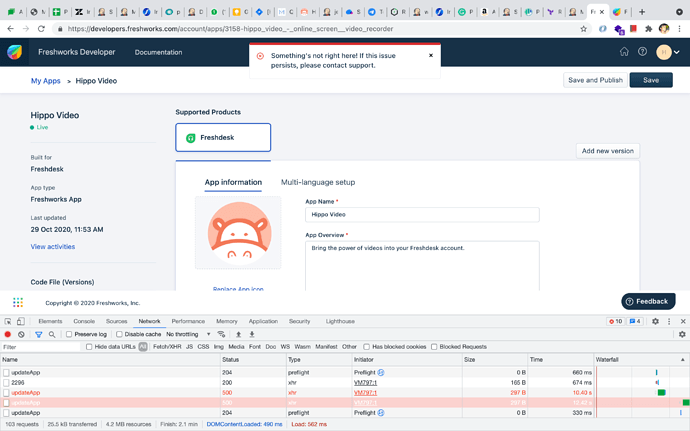Click into the App Overview text area
Viewport: 690px width, 431px height.
click(x=422, y=265)
